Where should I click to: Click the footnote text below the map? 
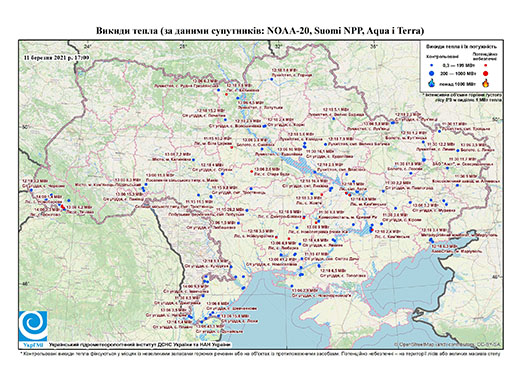click(x=260, y=353)
